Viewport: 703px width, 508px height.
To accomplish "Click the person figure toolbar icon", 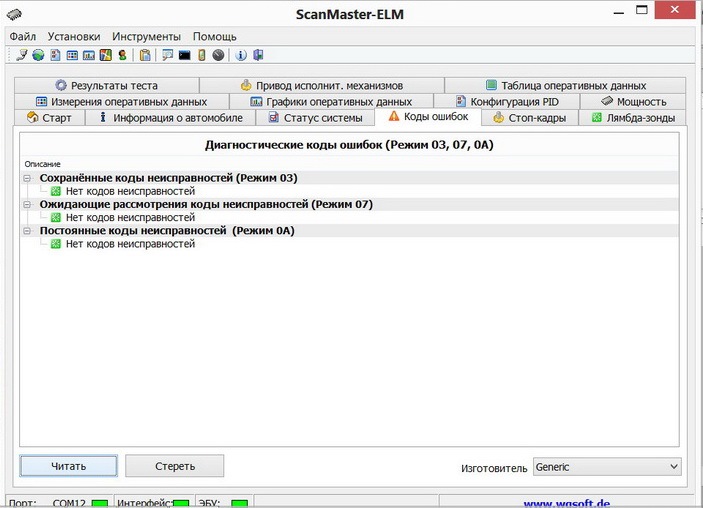I will (122, 55).
